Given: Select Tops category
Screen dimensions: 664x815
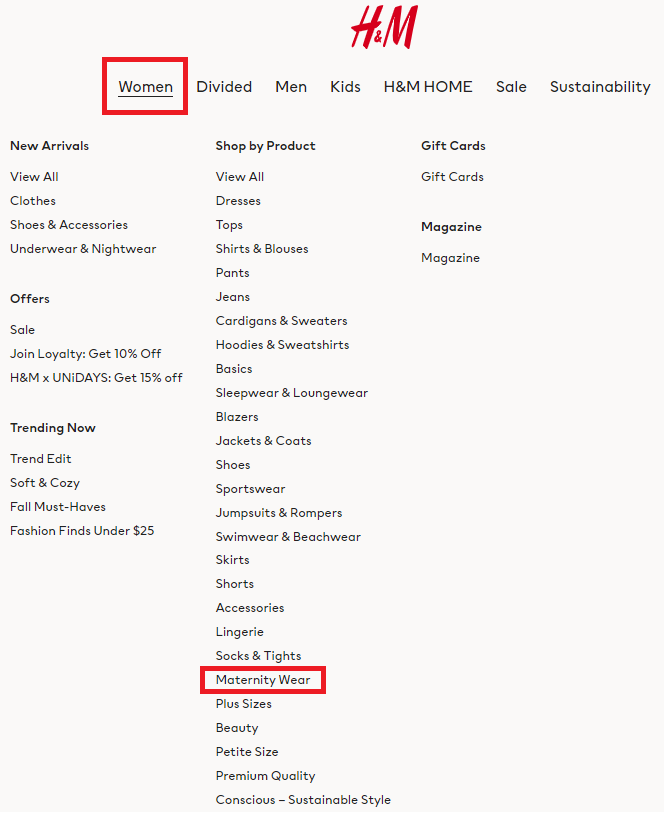Looking at the screenshot, I should pos(229,225).
